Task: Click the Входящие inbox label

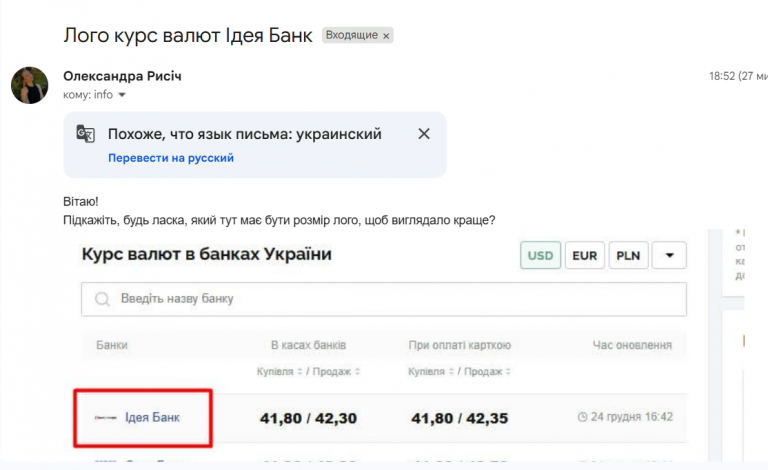Action: tap(349, 36)
